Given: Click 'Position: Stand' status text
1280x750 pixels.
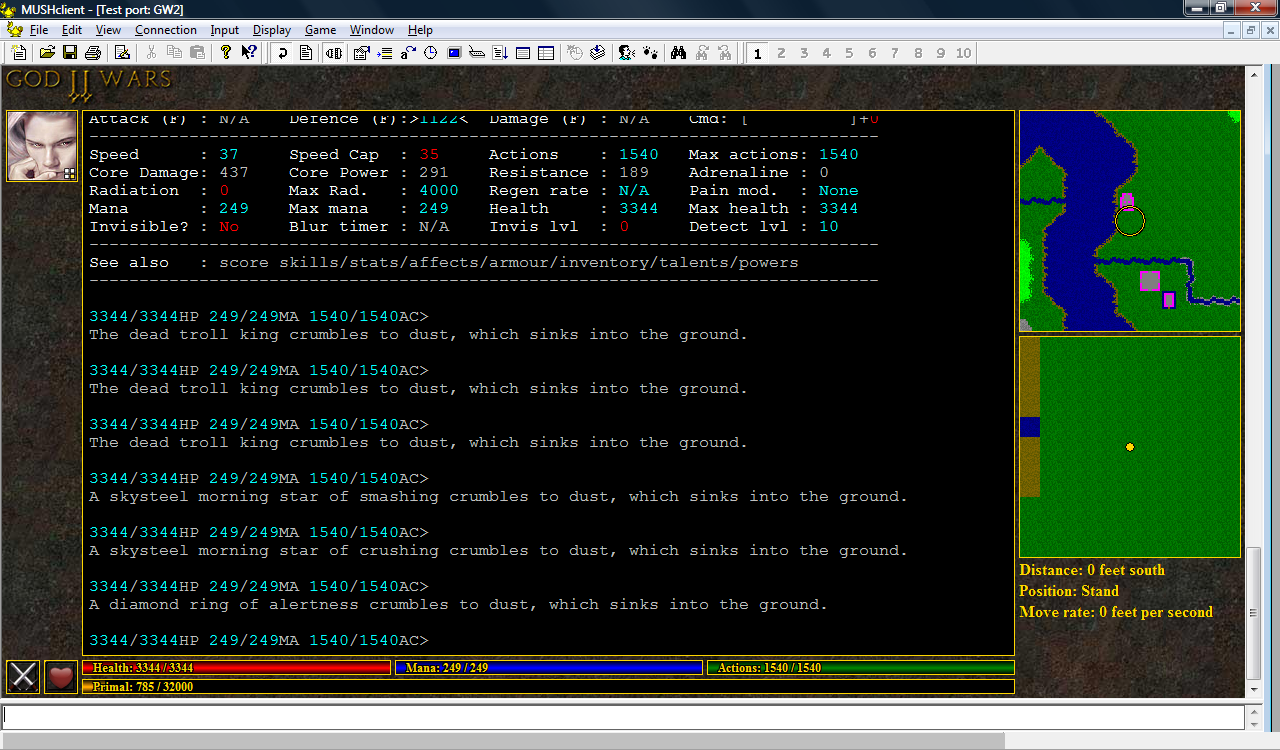Looking at the screenshot, I should pos(1069,591).
